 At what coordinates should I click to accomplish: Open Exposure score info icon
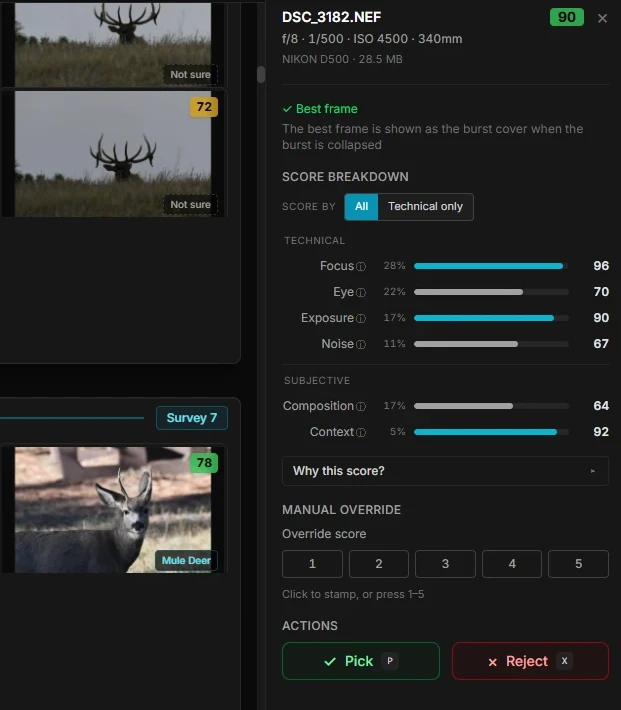[x=361, y=318]
